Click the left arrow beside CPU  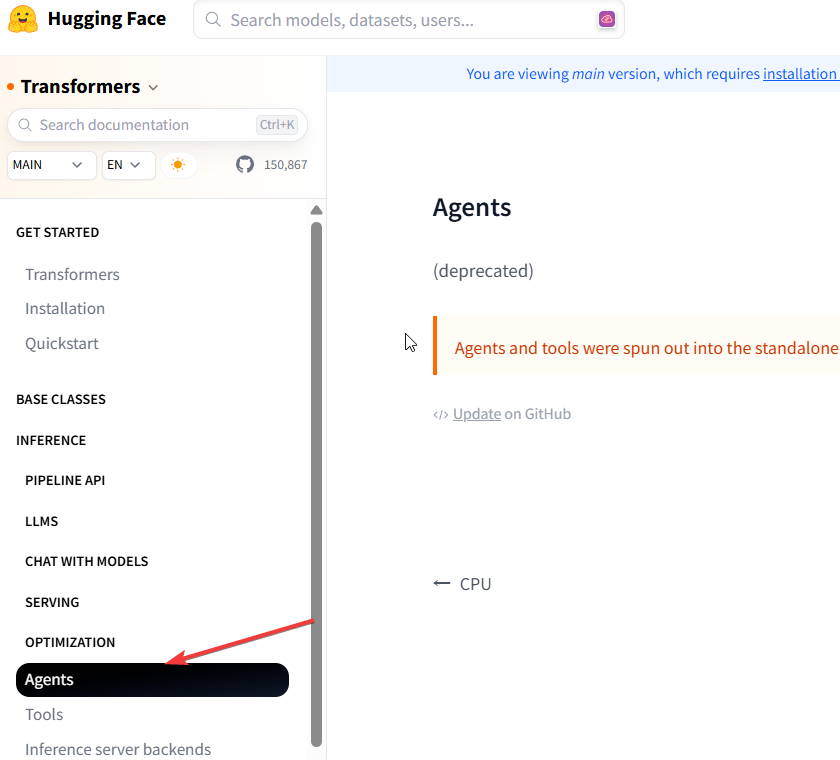coord(442,583)
